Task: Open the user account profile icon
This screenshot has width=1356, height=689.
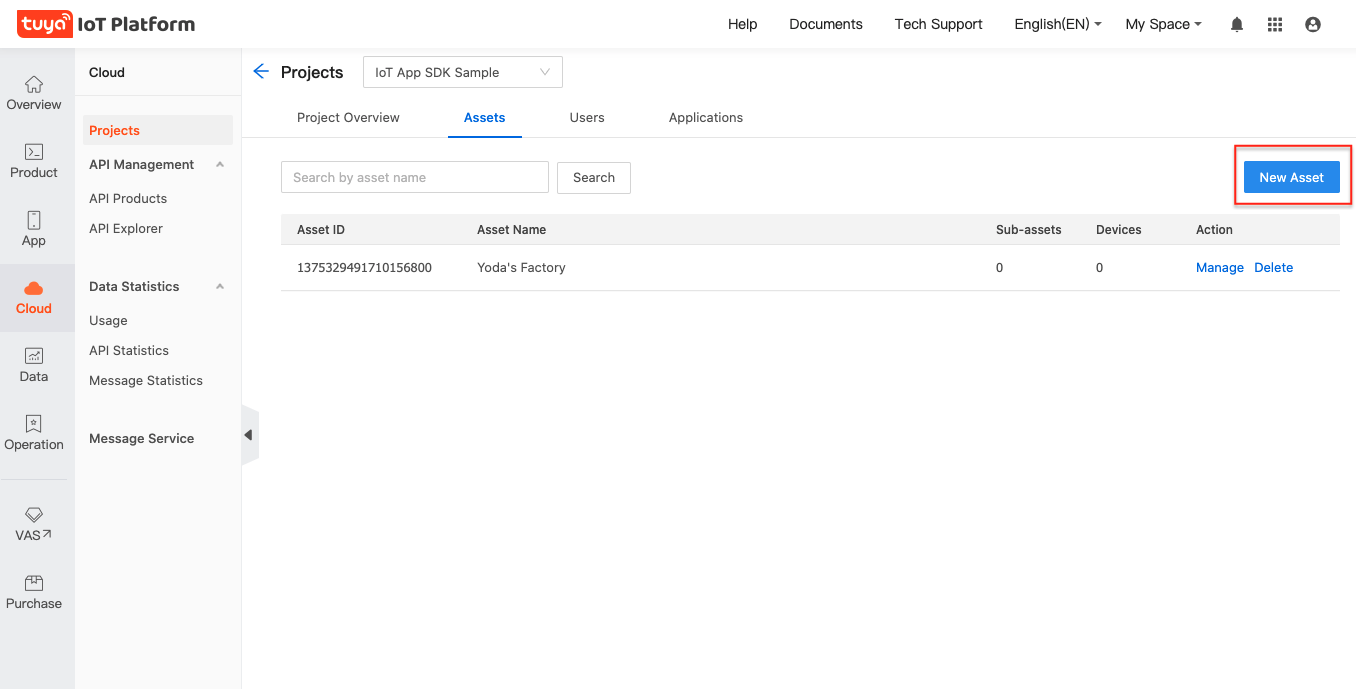Action: point(1313,25)
